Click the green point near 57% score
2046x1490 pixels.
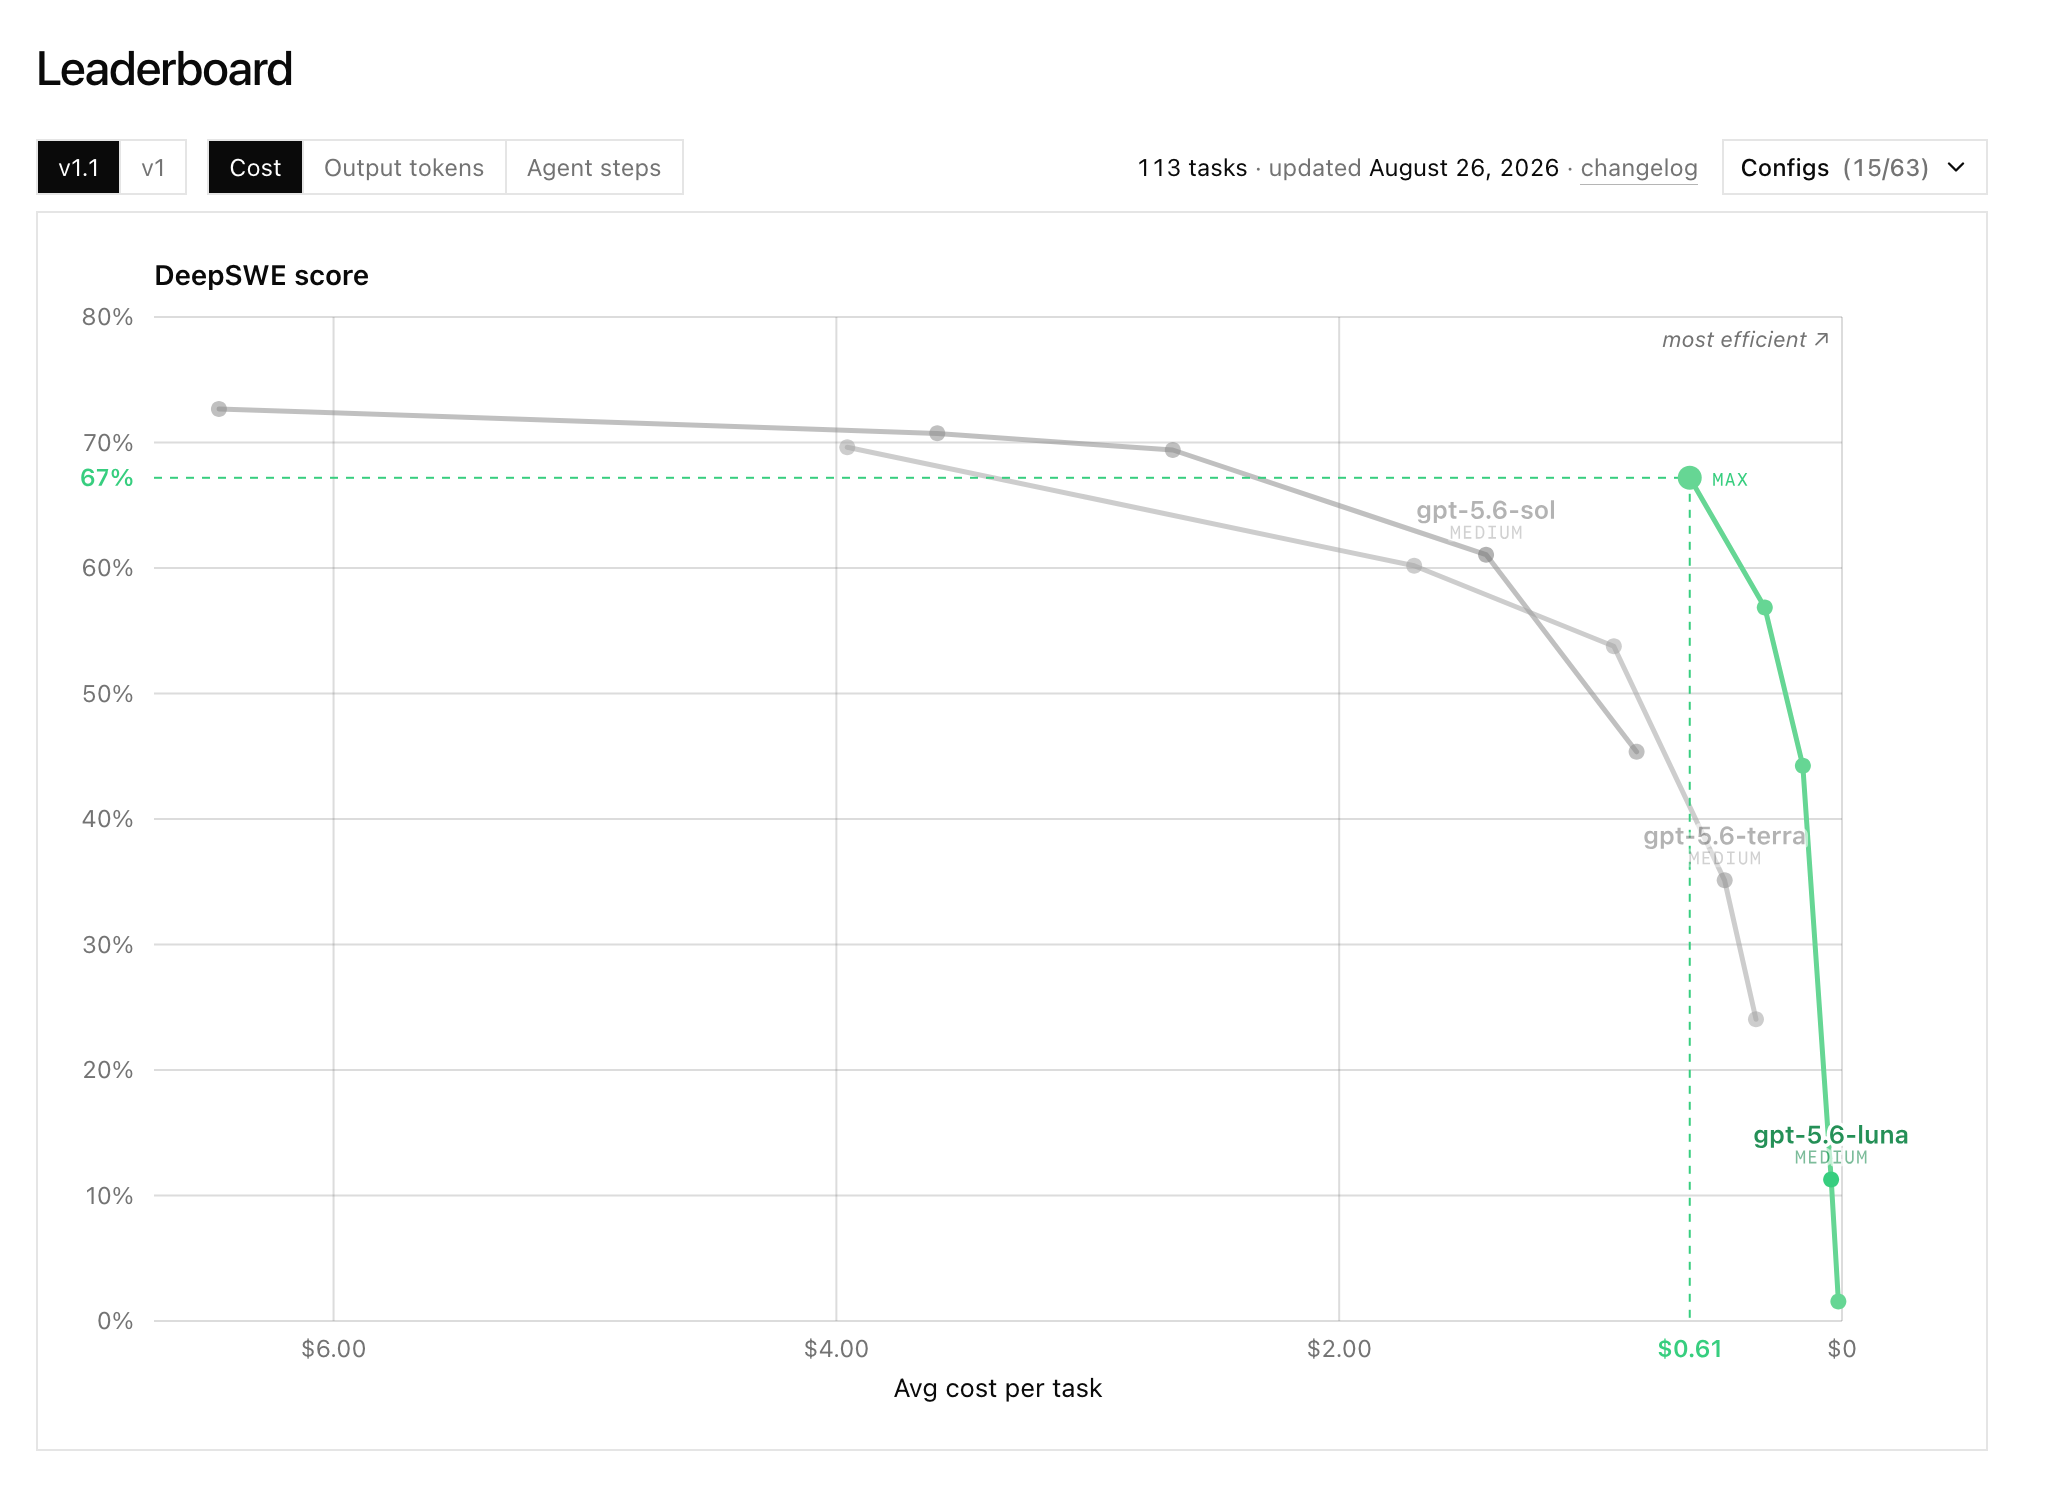(x=1765, y=608)
